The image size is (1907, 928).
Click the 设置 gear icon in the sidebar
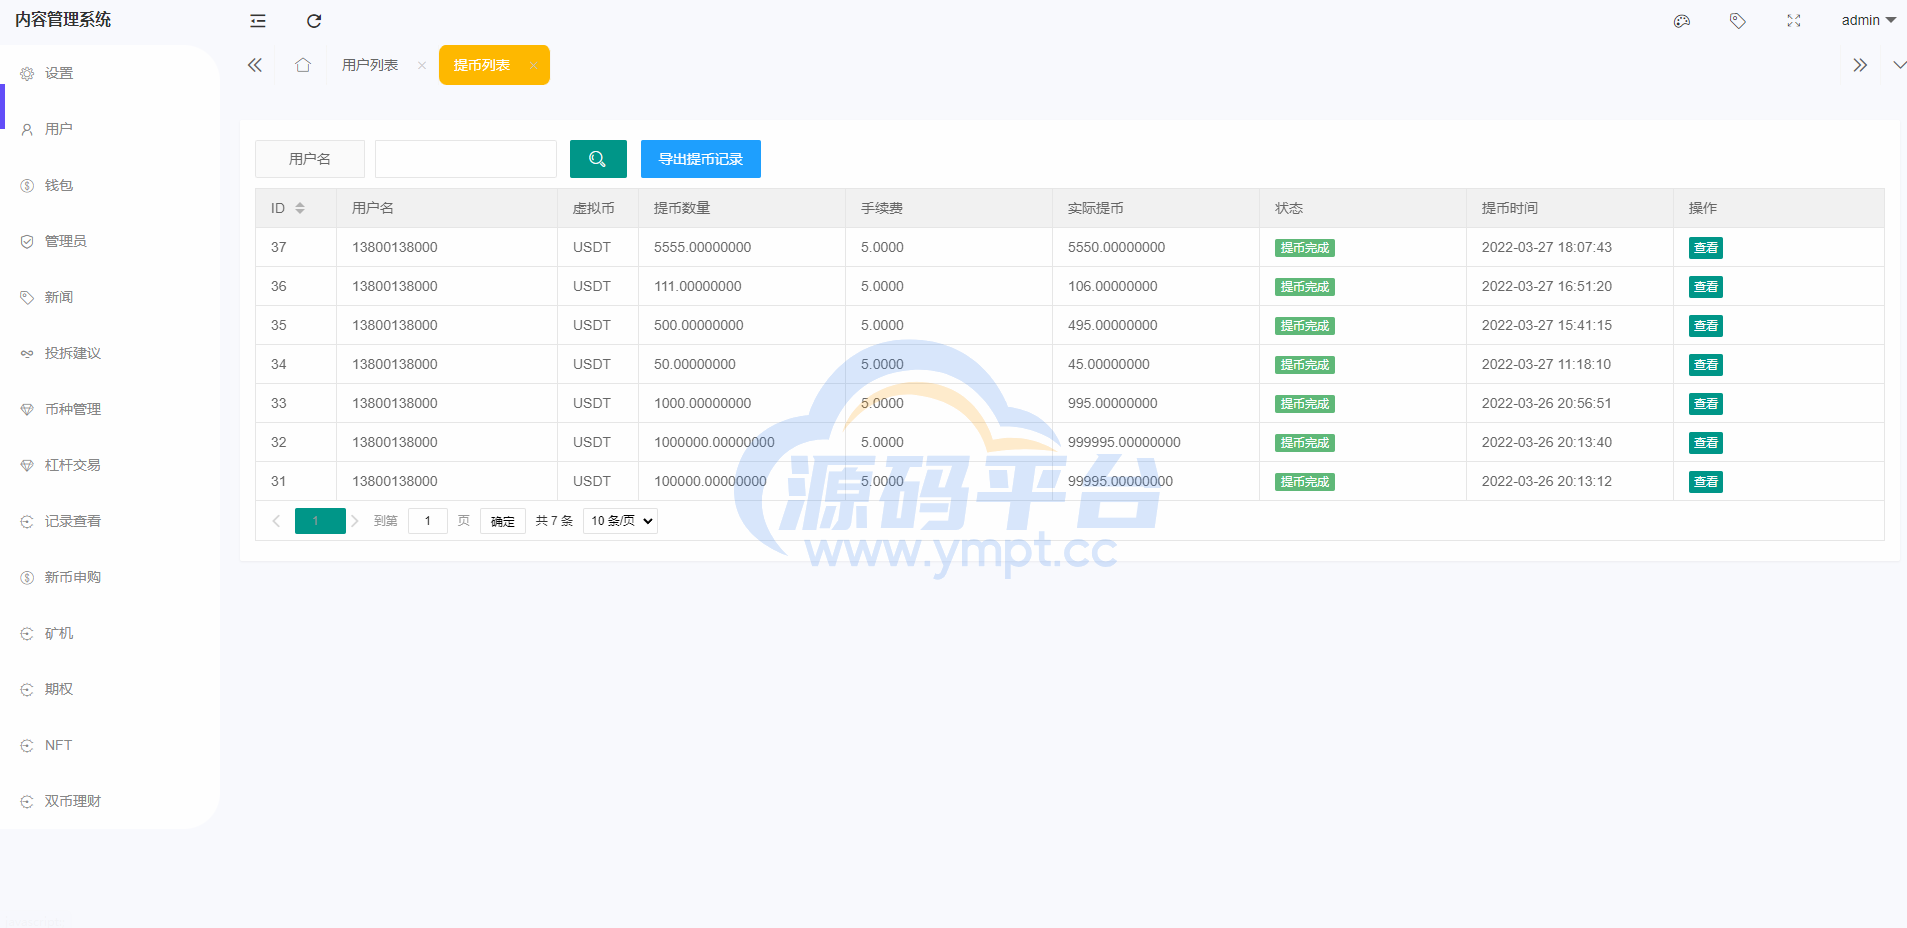pos(27,74)
